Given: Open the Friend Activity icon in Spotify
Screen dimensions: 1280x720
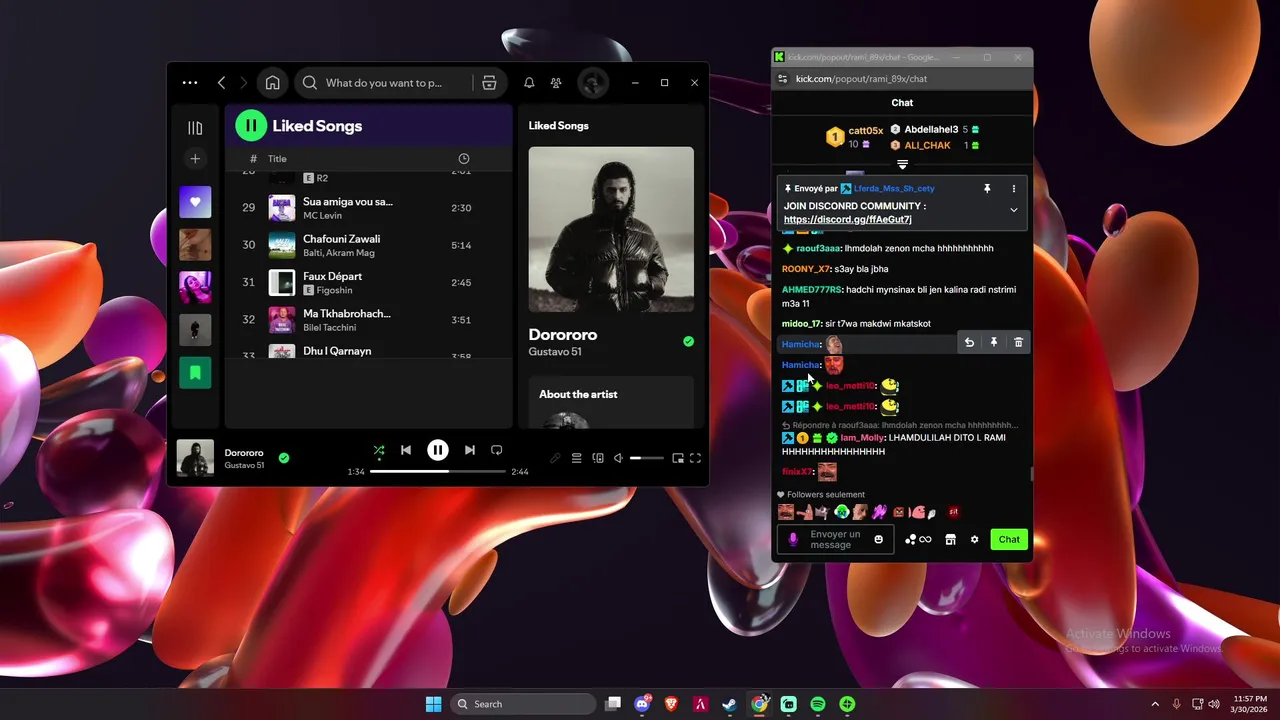Looking at the screenshot, I should coord(556,83).
